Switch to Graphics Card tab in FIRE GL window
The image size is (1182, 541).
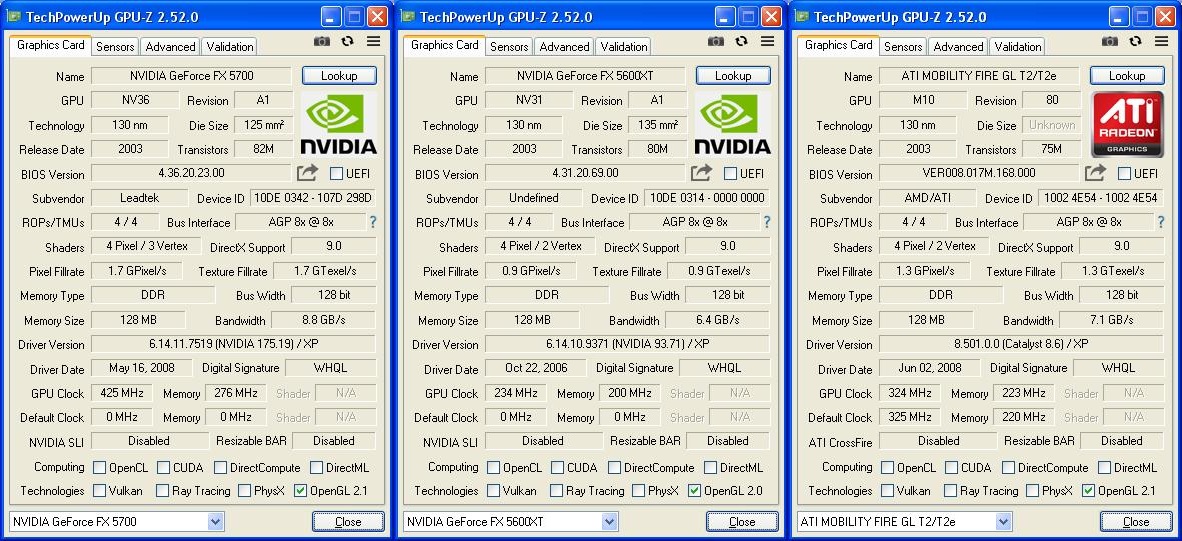pos(838,45)
